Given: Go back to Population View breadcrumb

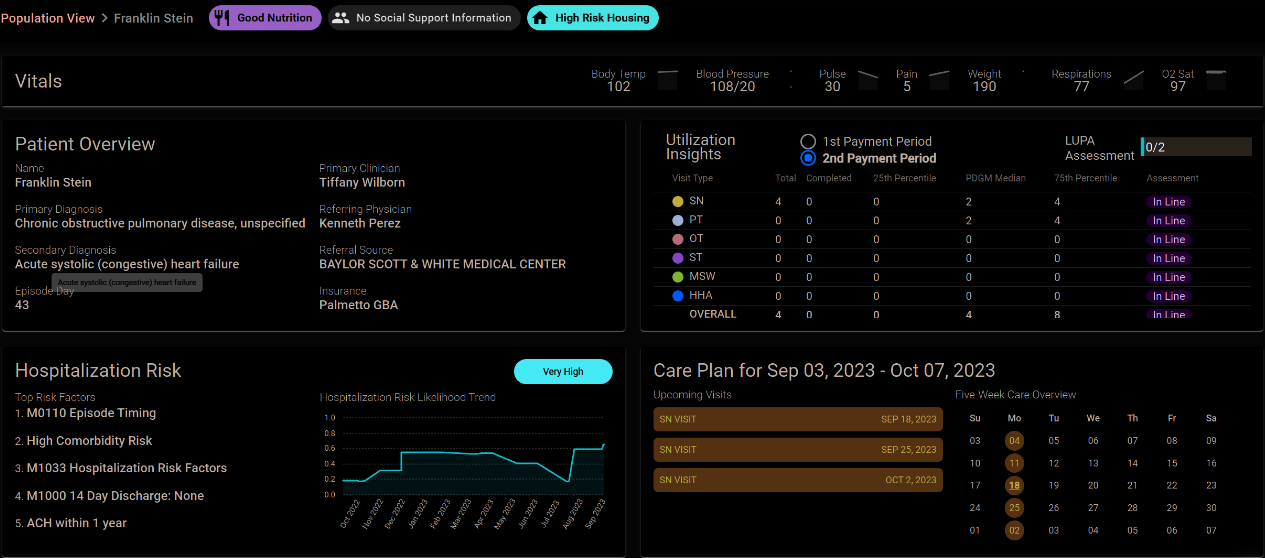Looking at the screenshot, I should click(48, 18).
